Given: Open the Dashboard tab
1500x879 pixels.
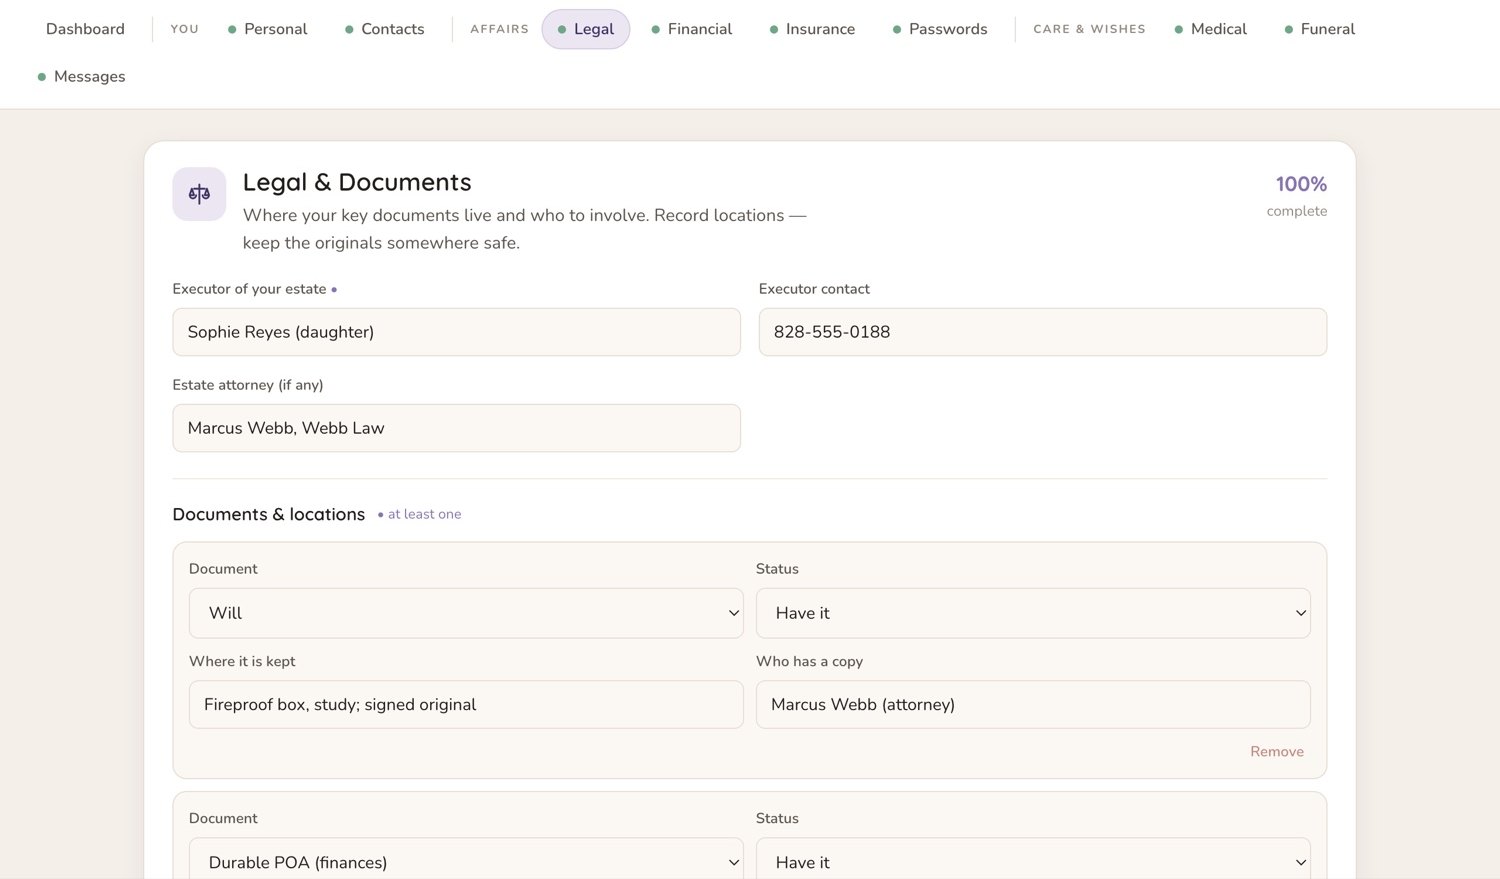Looking at the screenshot, I should click(85, 29).
